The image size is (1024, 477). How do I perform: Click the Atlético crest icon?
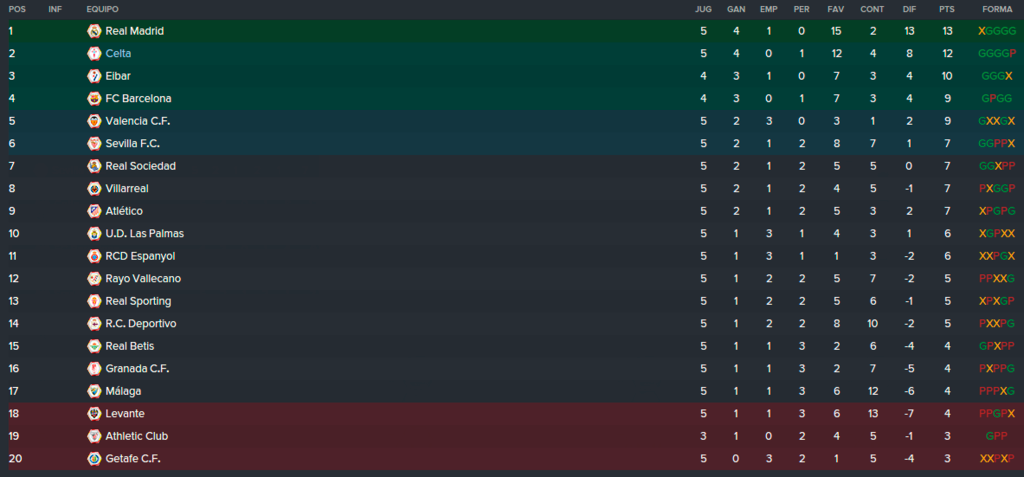94,211
